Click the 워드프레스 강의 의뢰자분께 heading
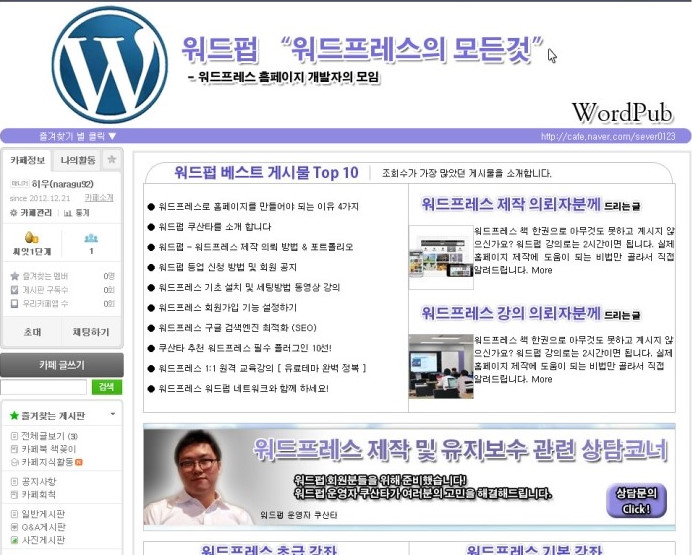The image size is (692, 555). click(511, 314)
